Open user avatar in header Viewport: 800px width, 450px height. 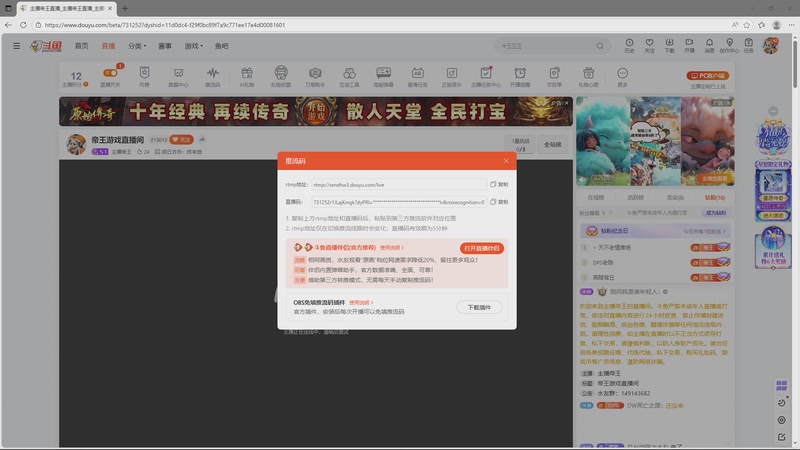pos(770,45)
